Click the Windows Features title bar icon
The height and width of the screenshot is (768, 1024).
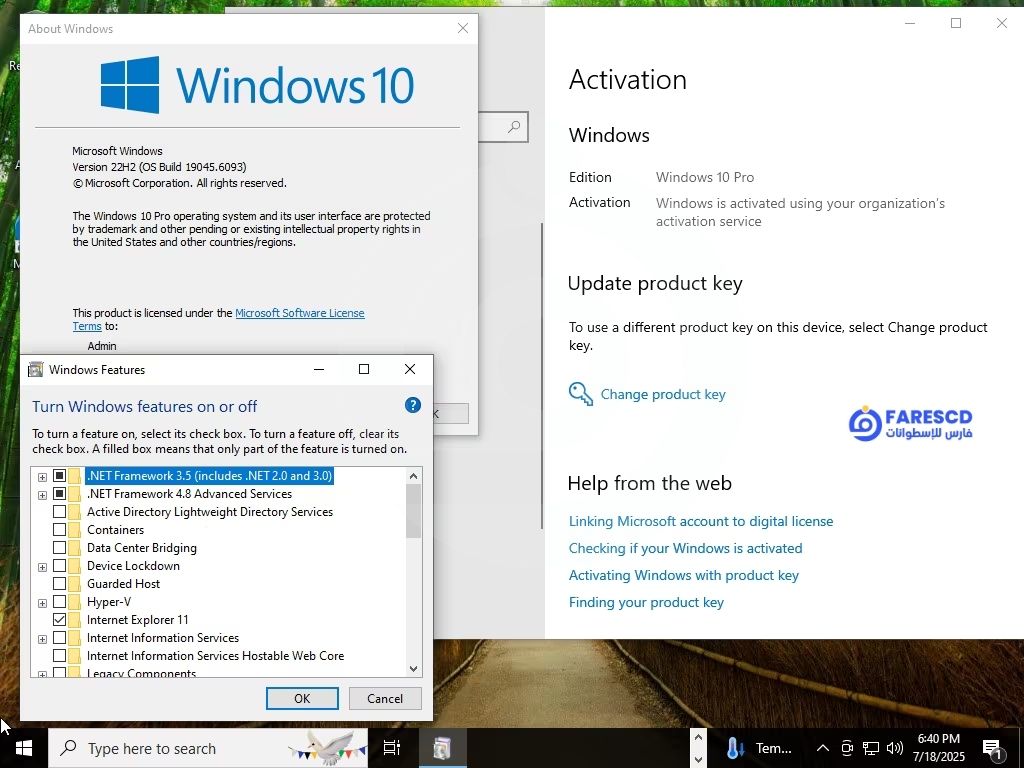36,370
